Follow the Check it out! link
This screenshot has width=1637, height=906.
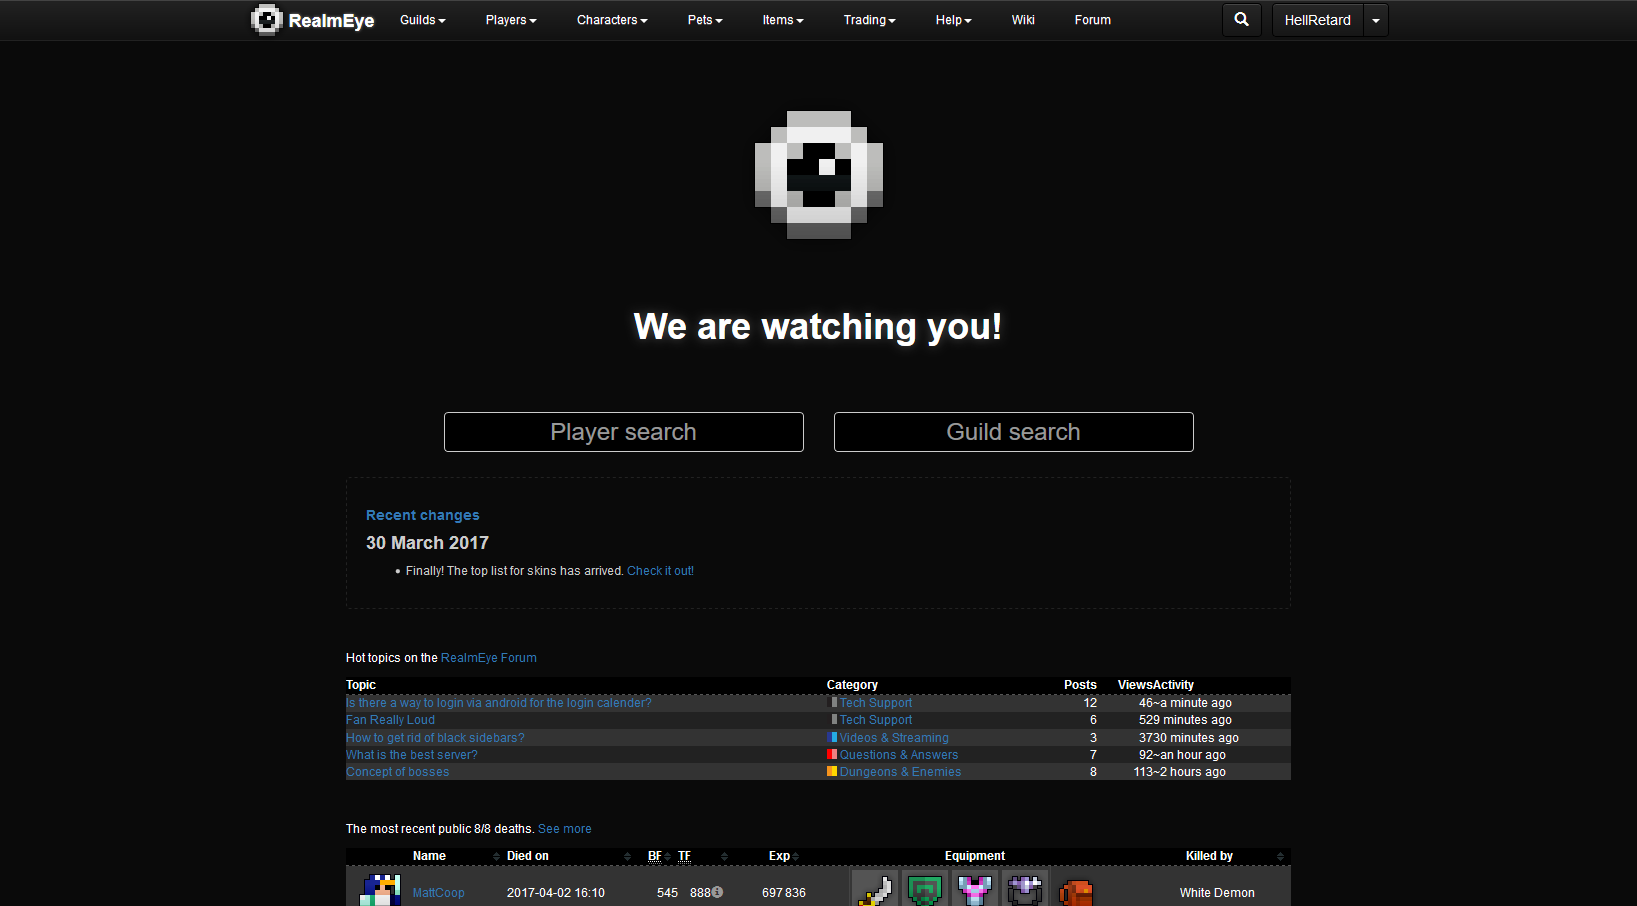[x=660, y=571]
